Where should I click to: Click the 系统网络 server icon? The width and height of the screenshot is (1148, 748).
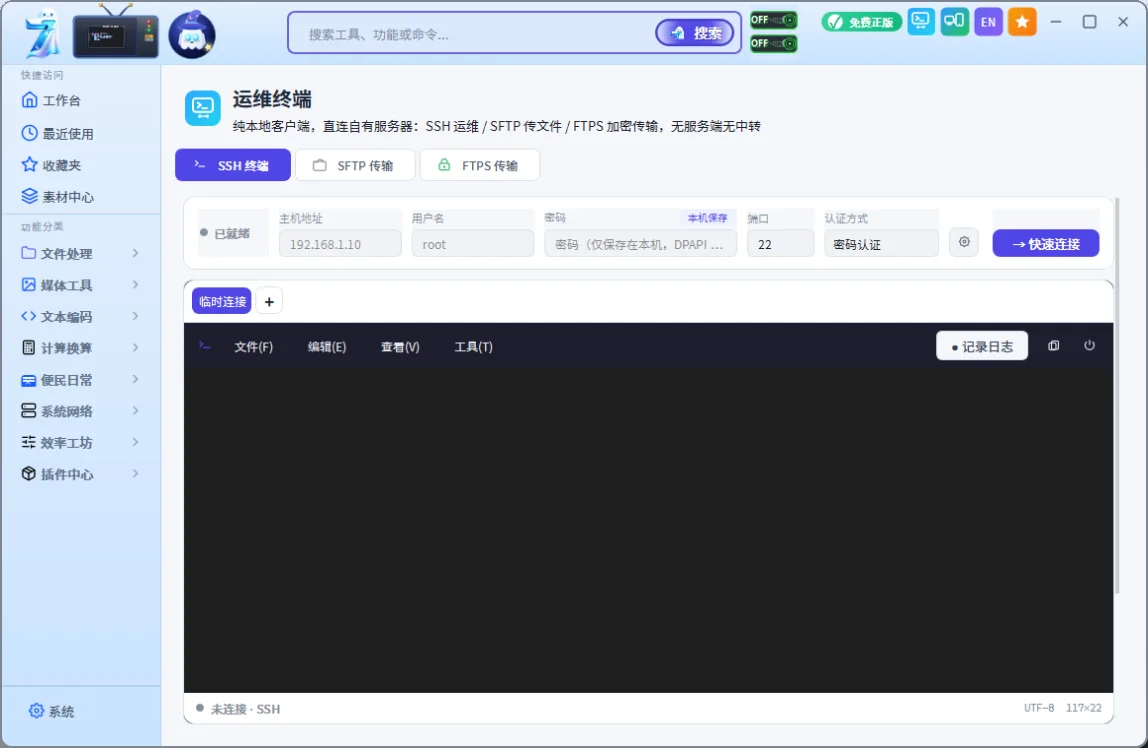29,411
